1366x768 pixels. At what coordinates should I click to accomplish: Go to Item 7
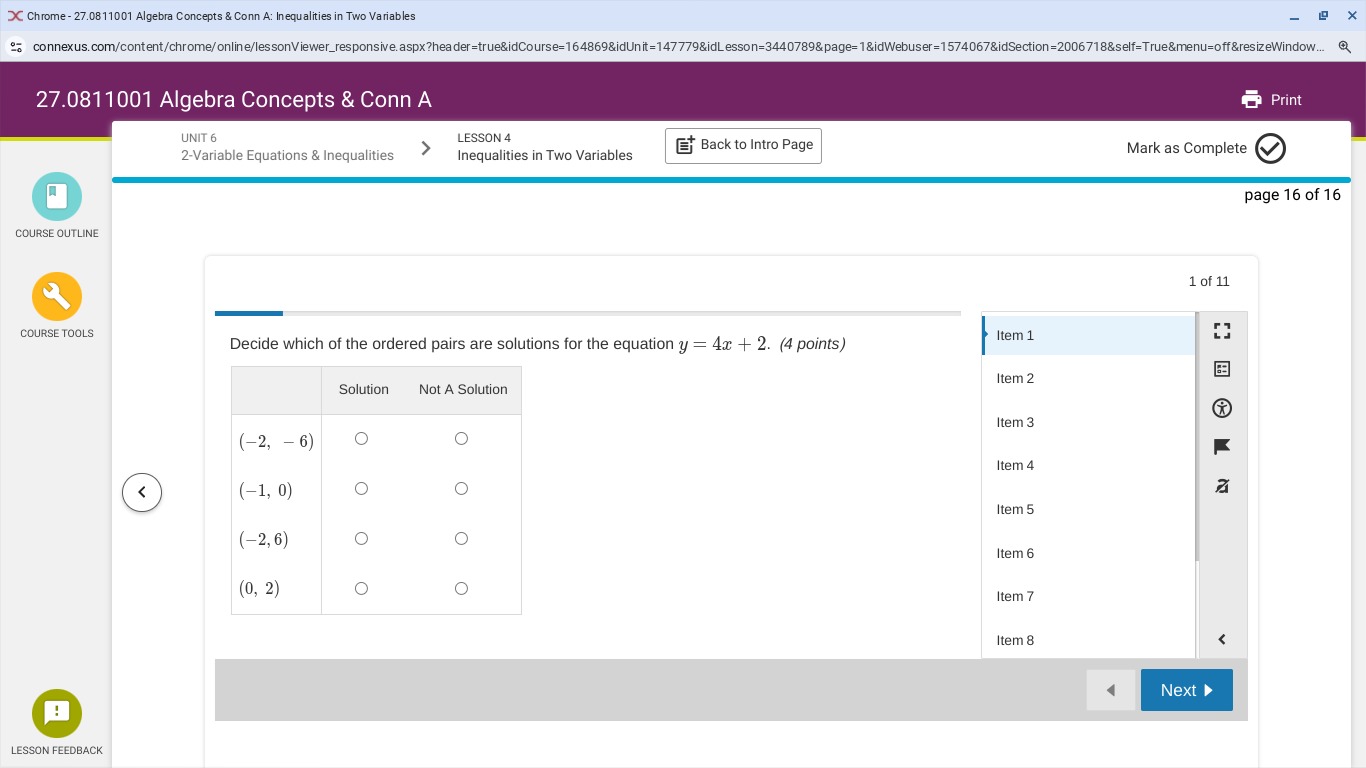pyautogui.click(x=1088, y=596)
